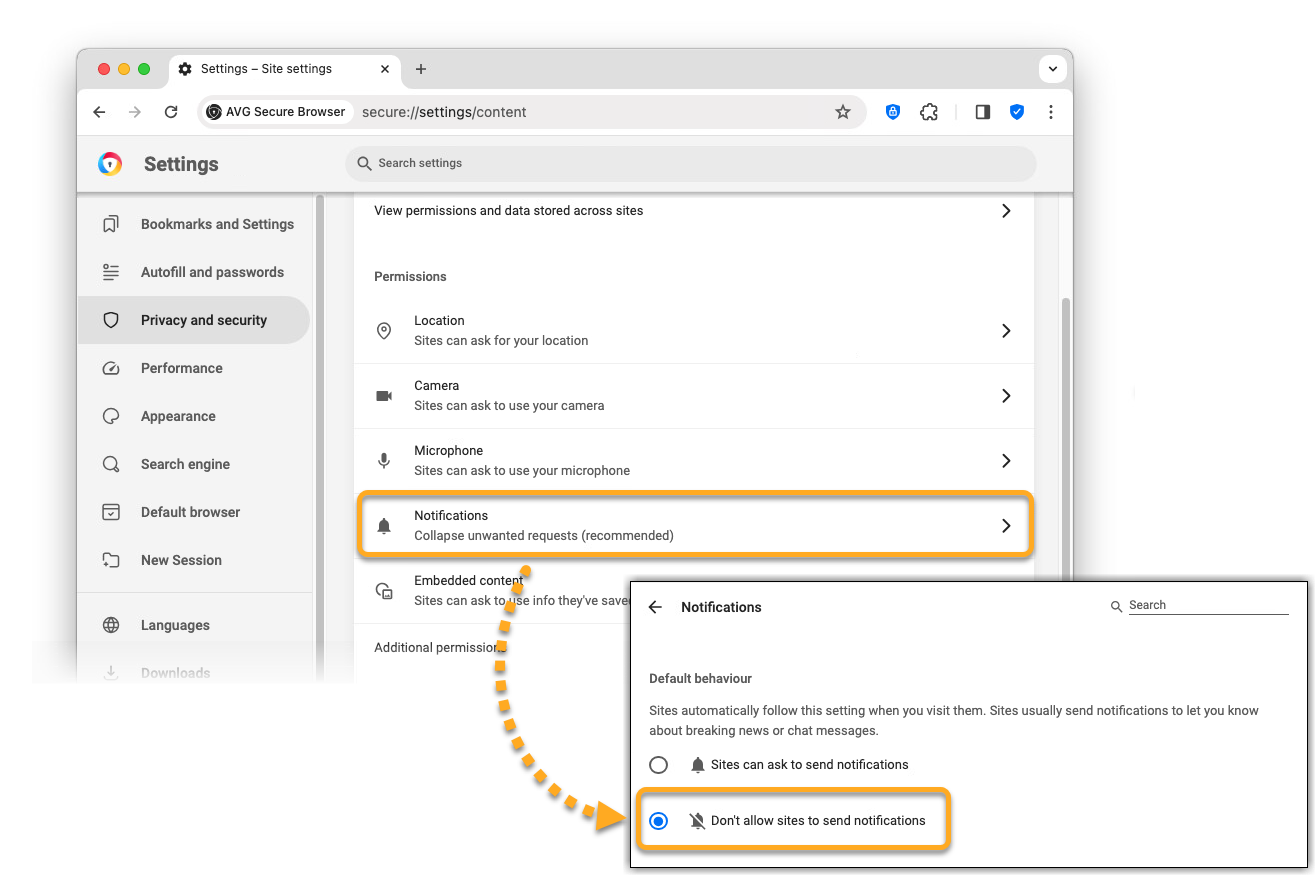Image resolution: width=1316 pixels, height=876 pixels.
Task: Select Sites can ask to send notifications
Action: (x=658, y=765)
